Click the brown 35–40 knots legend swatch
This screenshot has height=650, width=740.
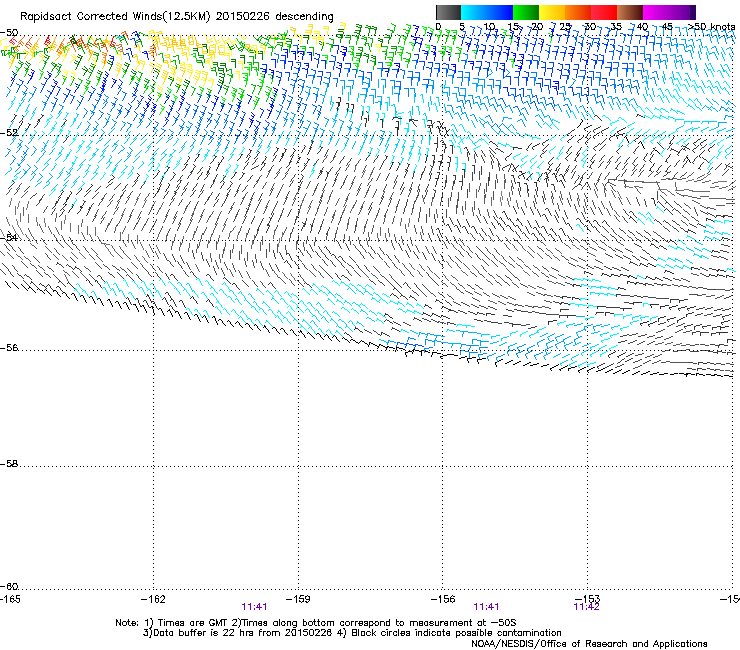(630, 12)
